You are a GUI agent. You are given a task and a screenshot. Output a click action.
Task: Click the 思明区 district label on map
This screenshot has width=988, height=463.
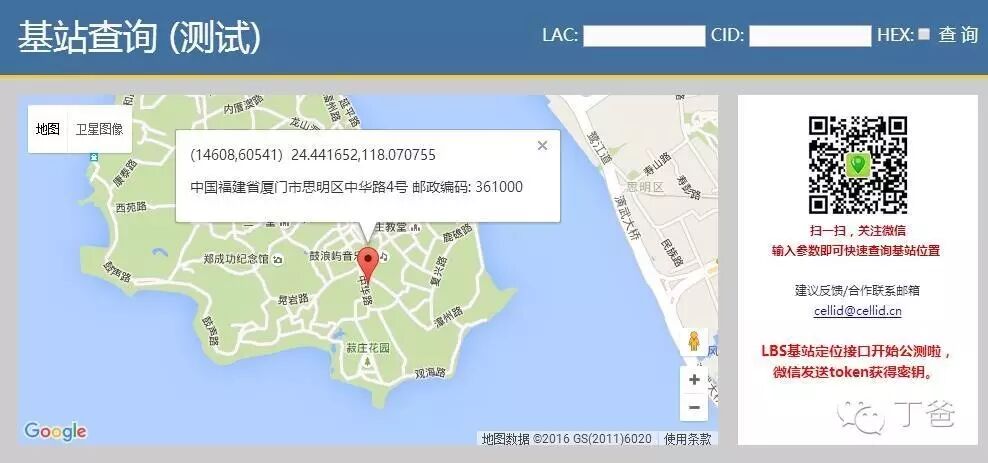(x=645, y=187)
